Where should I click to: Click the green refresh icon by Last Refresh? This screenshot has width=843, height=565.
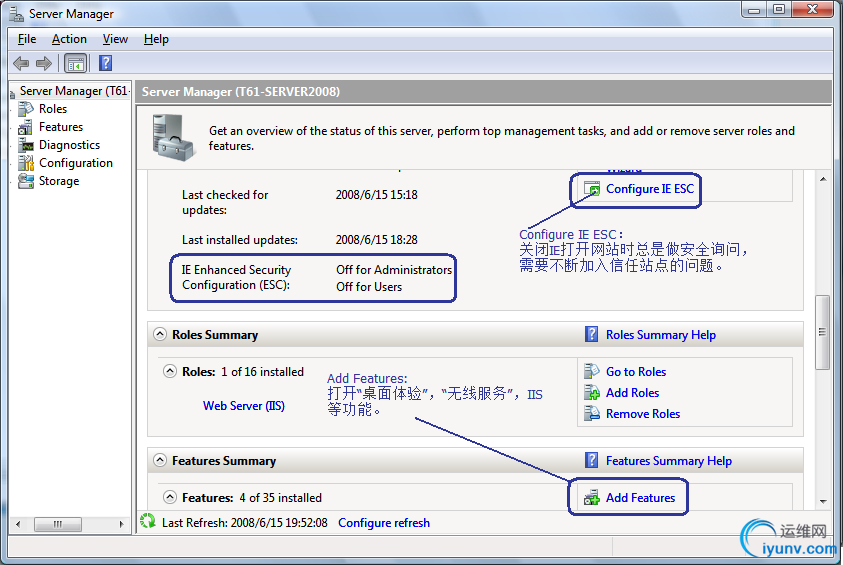[148, 521]
